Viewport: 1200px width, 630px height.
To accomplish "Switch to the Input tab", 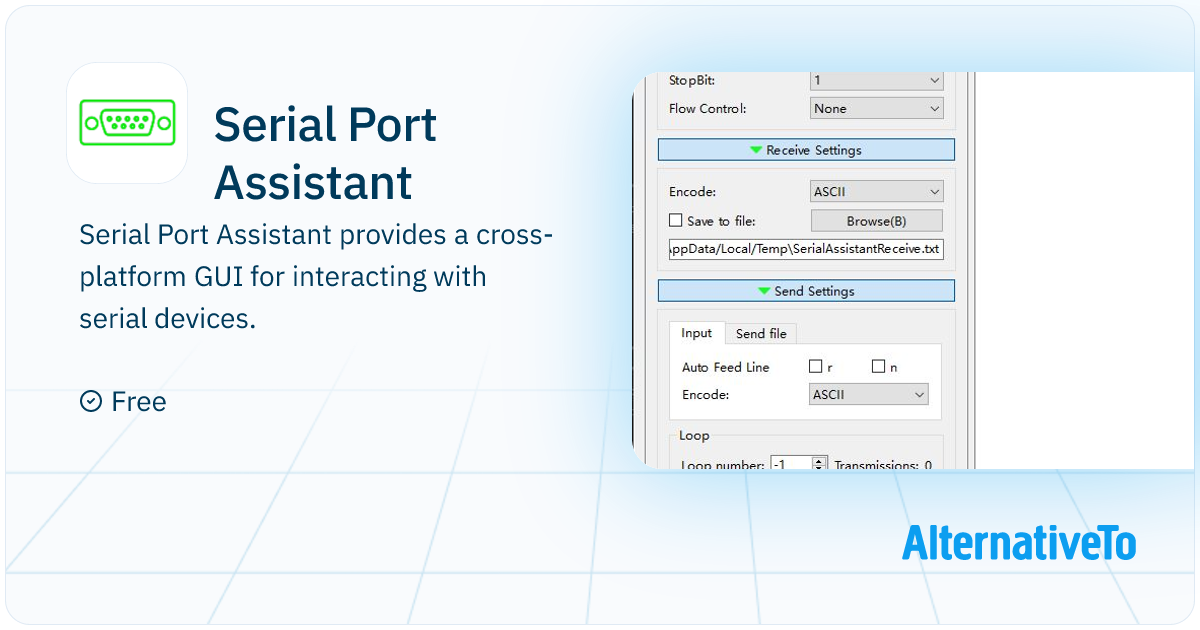I will (697, 334).
